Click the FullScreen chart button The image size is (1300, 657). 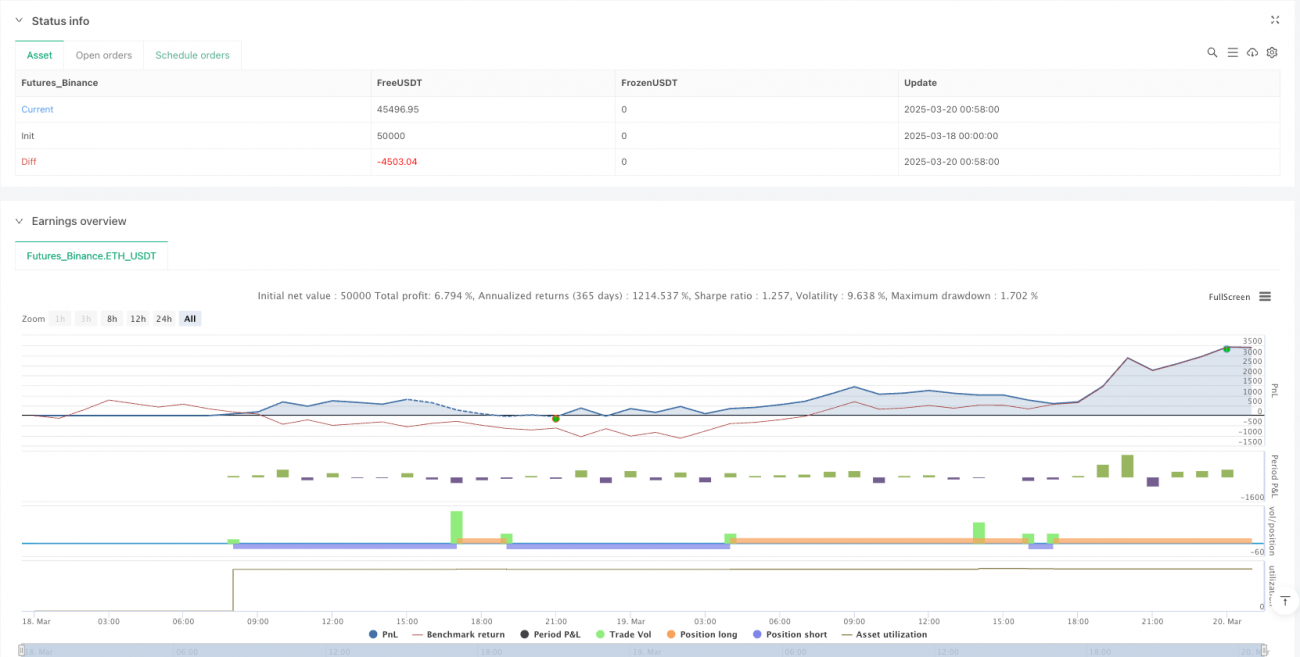tap(1229, 297)
